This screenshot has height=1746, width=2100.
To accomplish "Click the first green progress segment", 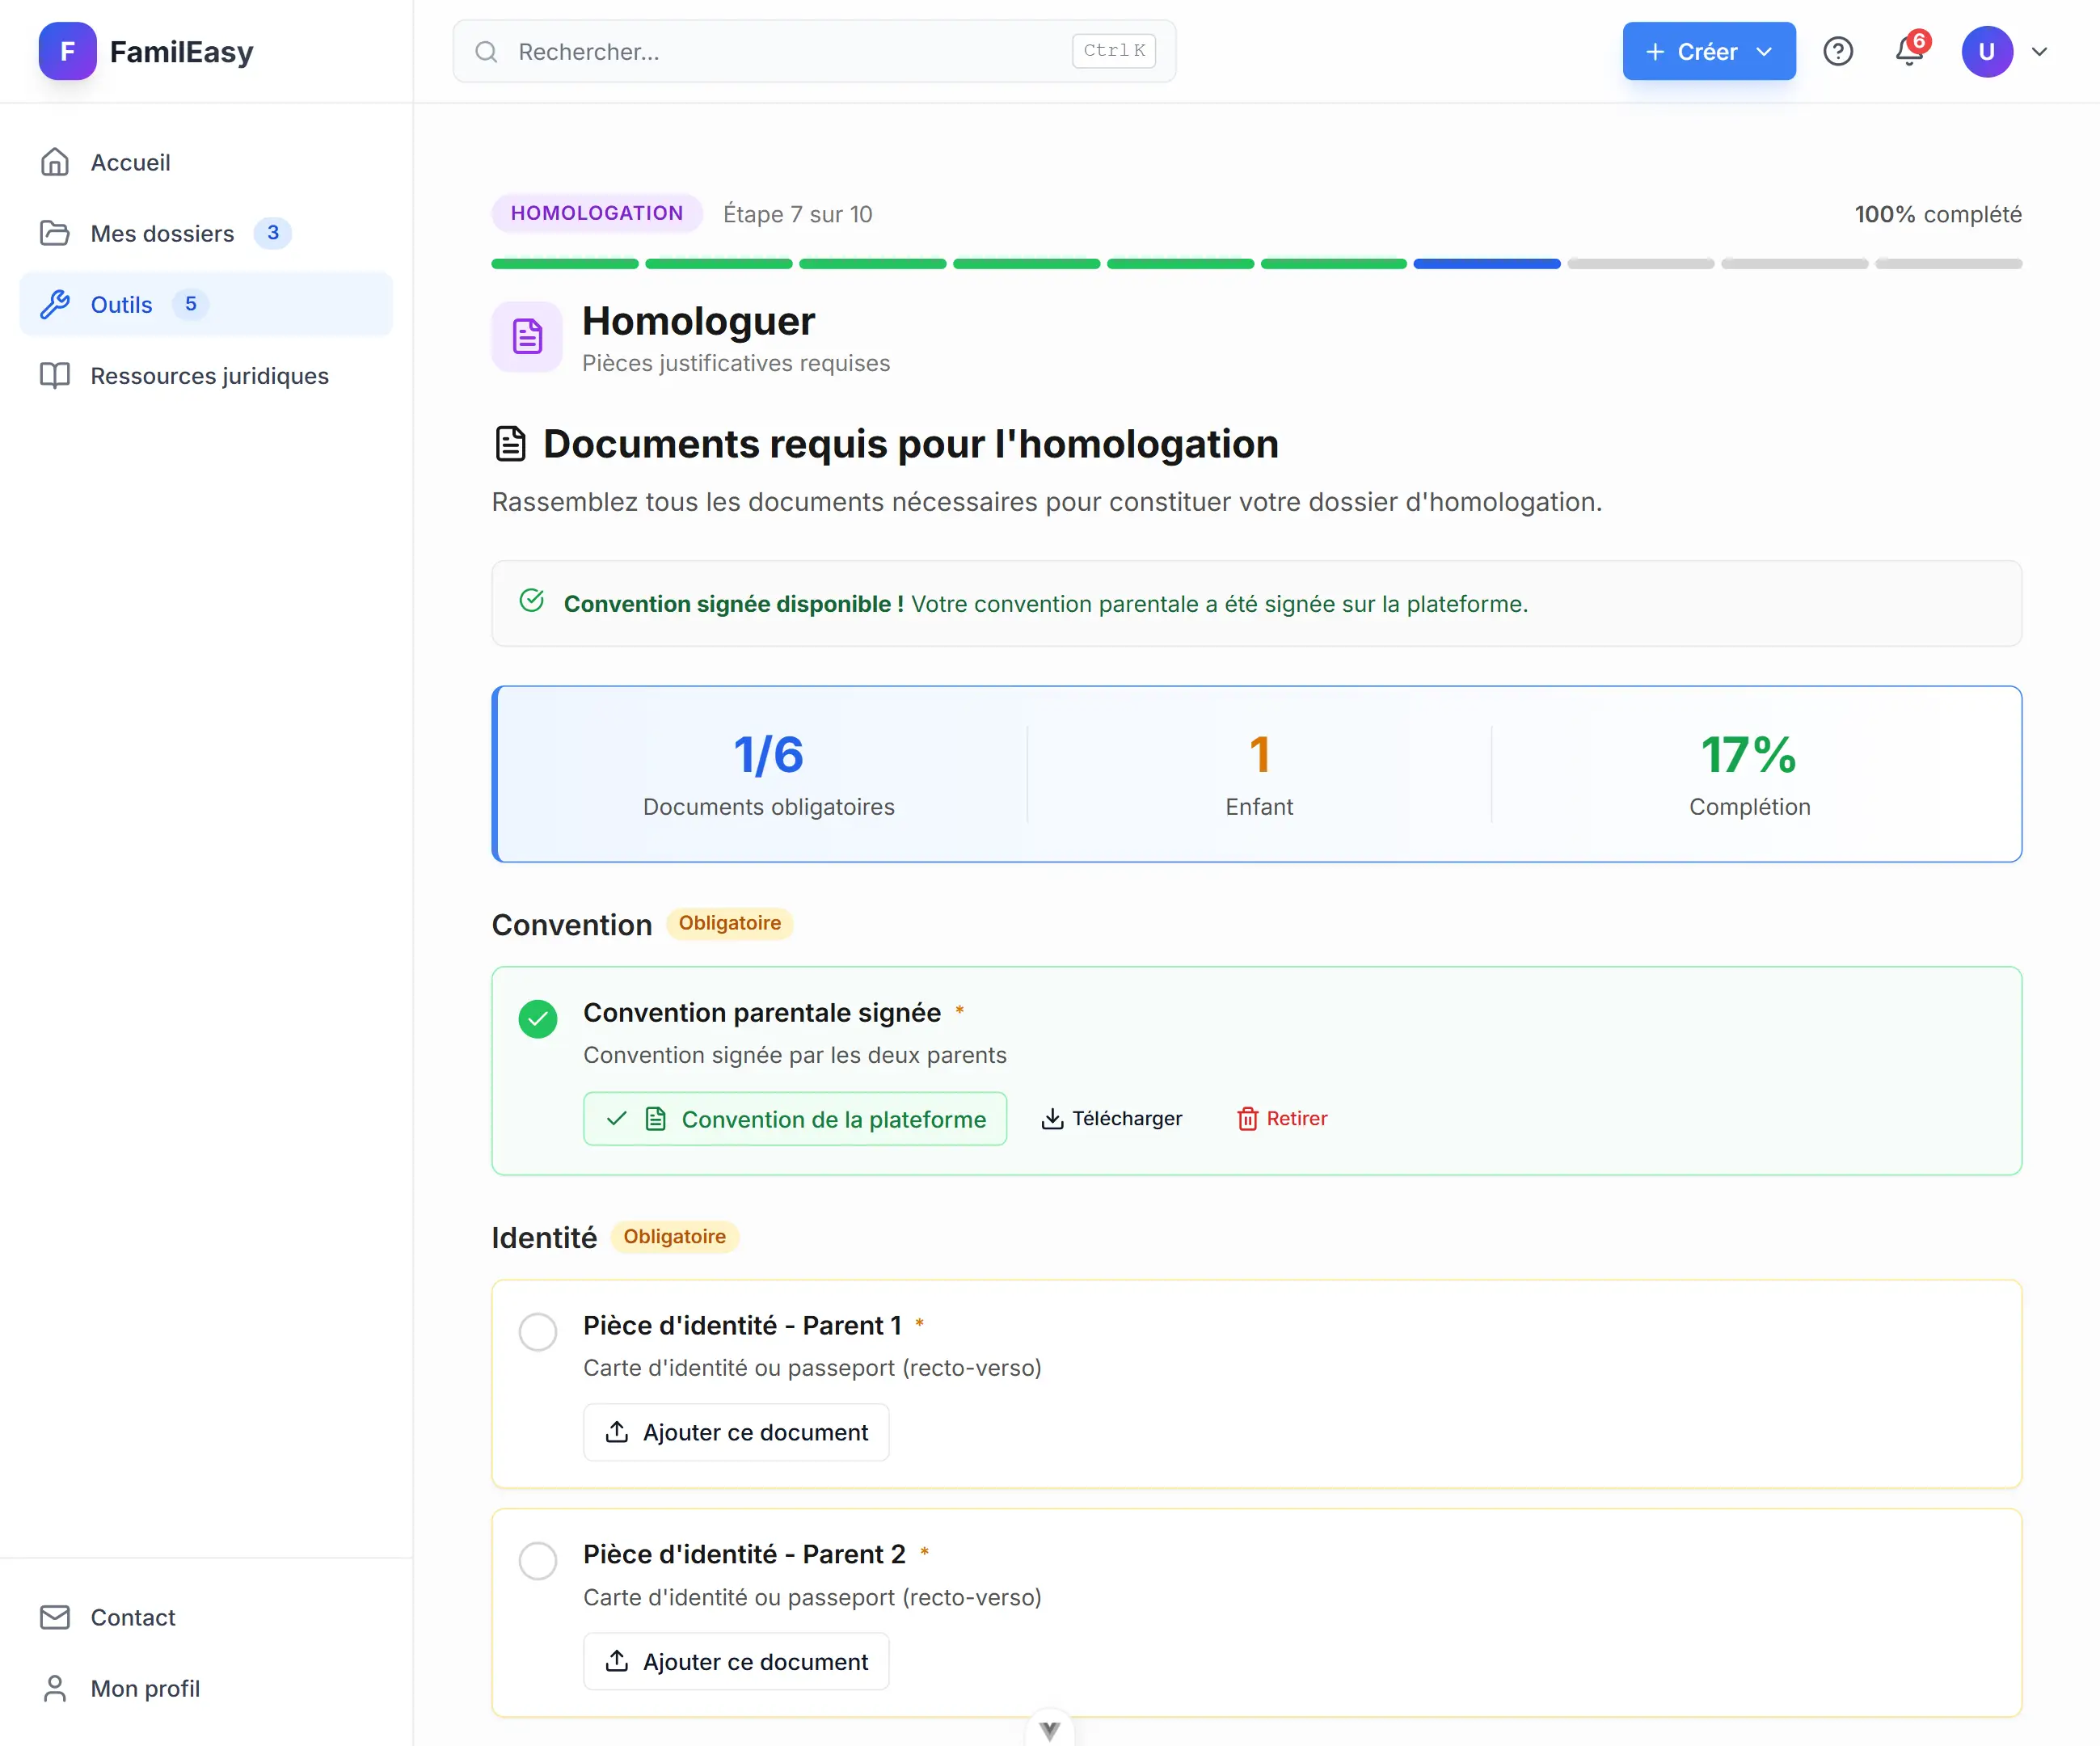I will [565, 264].
